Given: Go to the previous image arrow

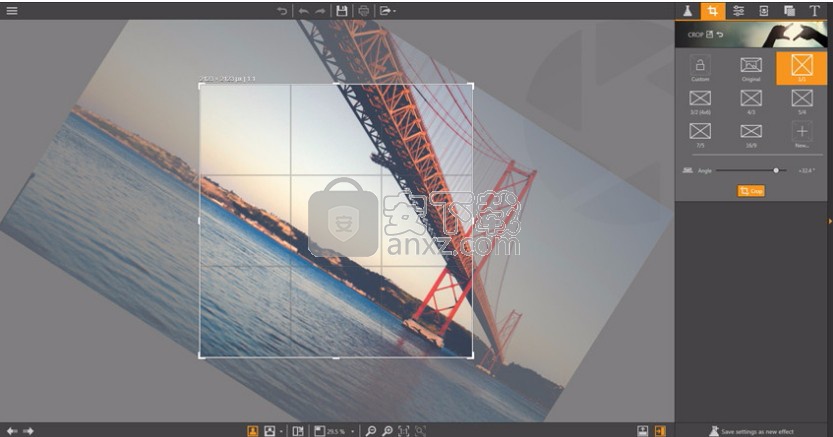Looking at the screenshot, I should tap(12, 431).
